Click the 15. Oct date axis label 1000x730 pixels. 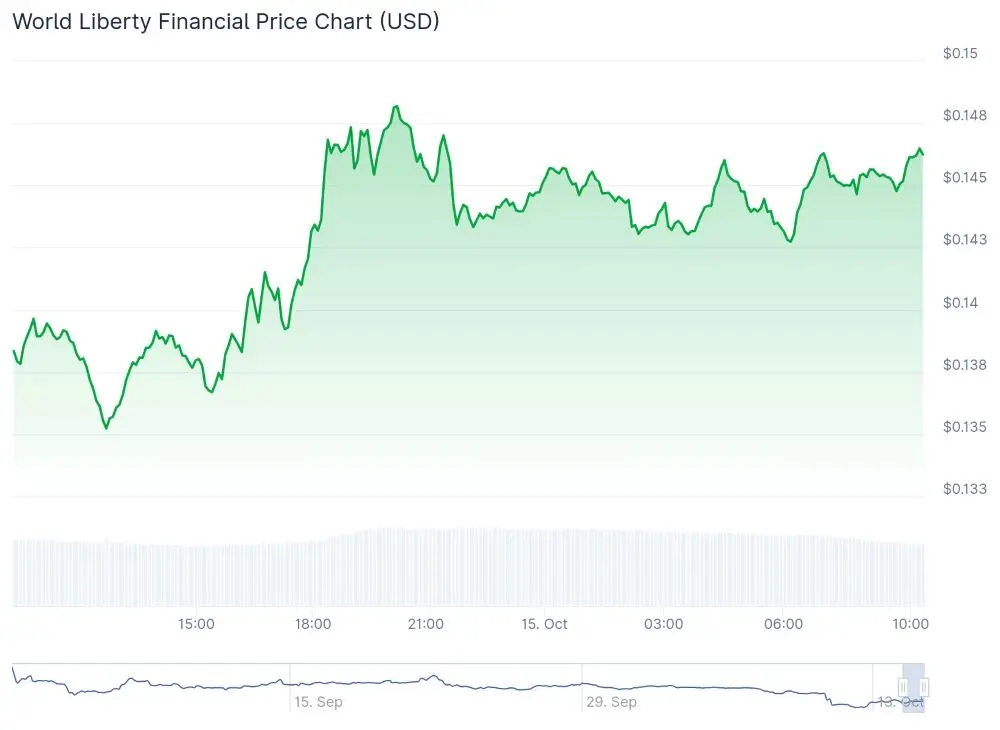544,624
